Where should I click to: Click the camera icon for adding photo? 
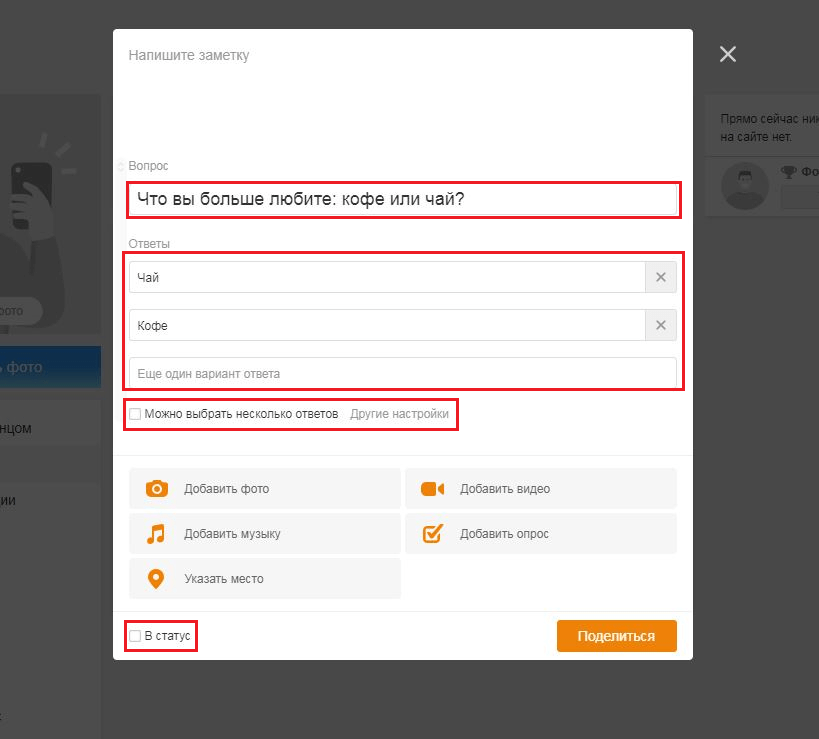point(156,489)
